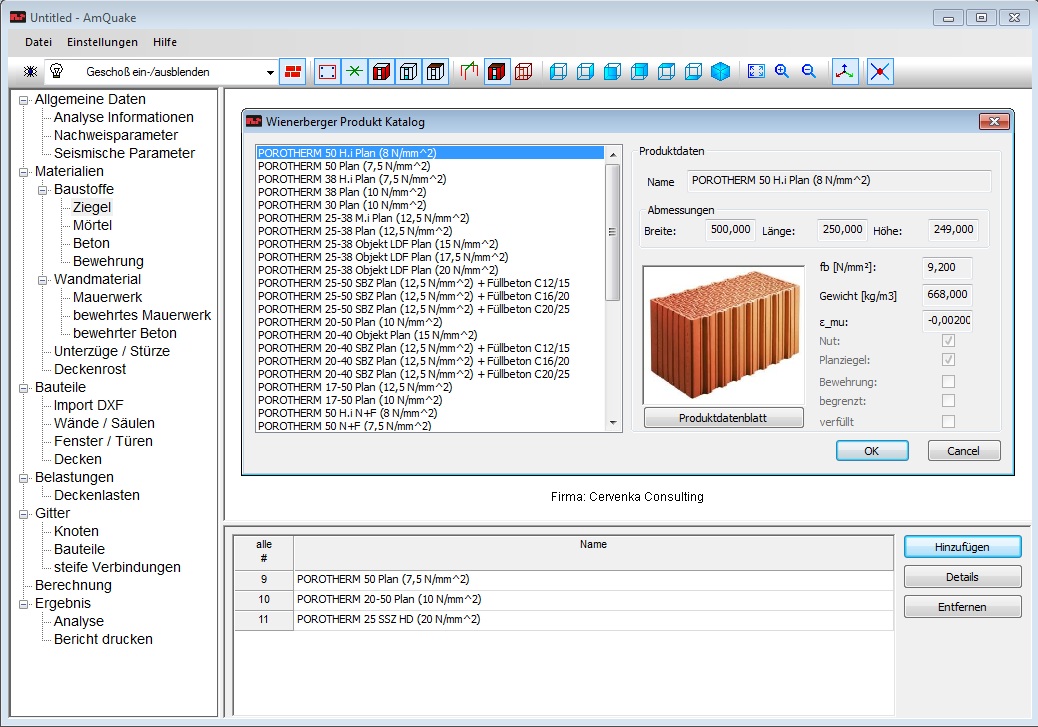Click the white box icon with dark brown top
Screen dimensions: 1038x727
(x=436, y=72)
